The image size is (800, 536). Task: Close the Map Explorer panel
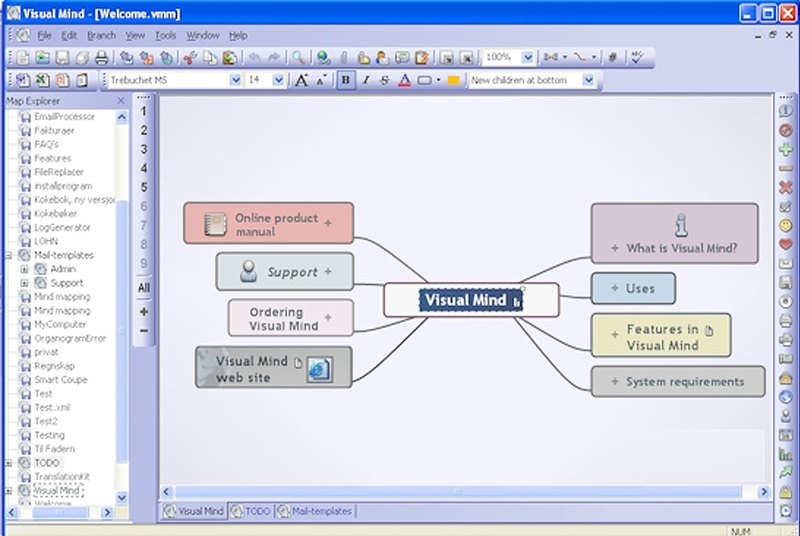(121, 101)
